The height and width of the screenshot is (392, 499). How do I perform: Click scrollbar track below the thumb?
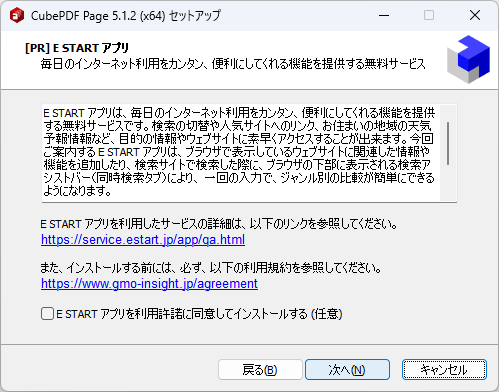[x=448, y=183]
